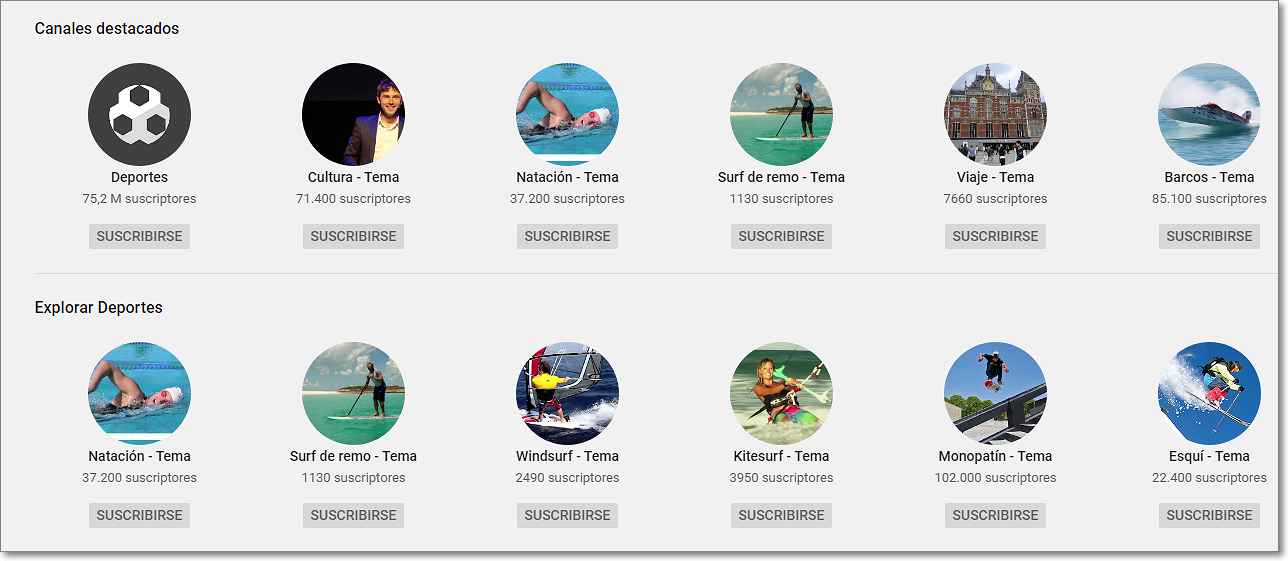This screenshot has height=561, width=1288.
Task: Subscribe to Barcos - Tema
Action: [x=1209, y=236]
